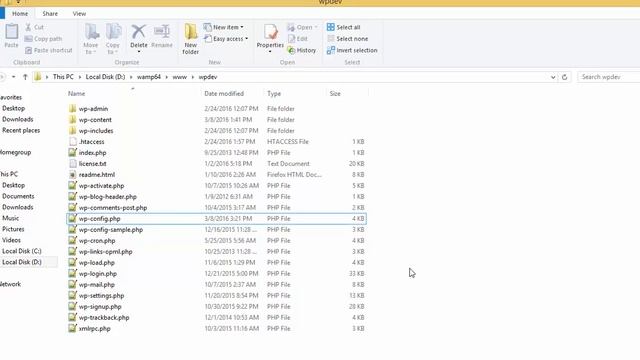Sort files by Name column
The height and width of the screenshot is (360, 640).
[76, 93]
